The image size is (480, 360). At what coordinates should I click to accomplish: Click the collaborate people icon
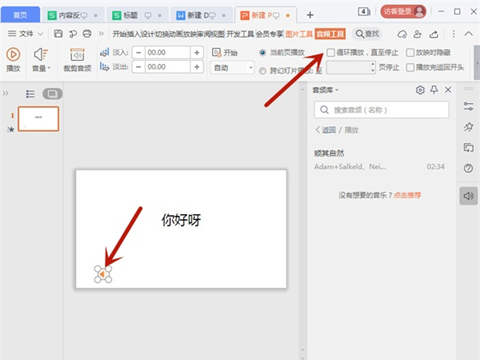(417, 34)
